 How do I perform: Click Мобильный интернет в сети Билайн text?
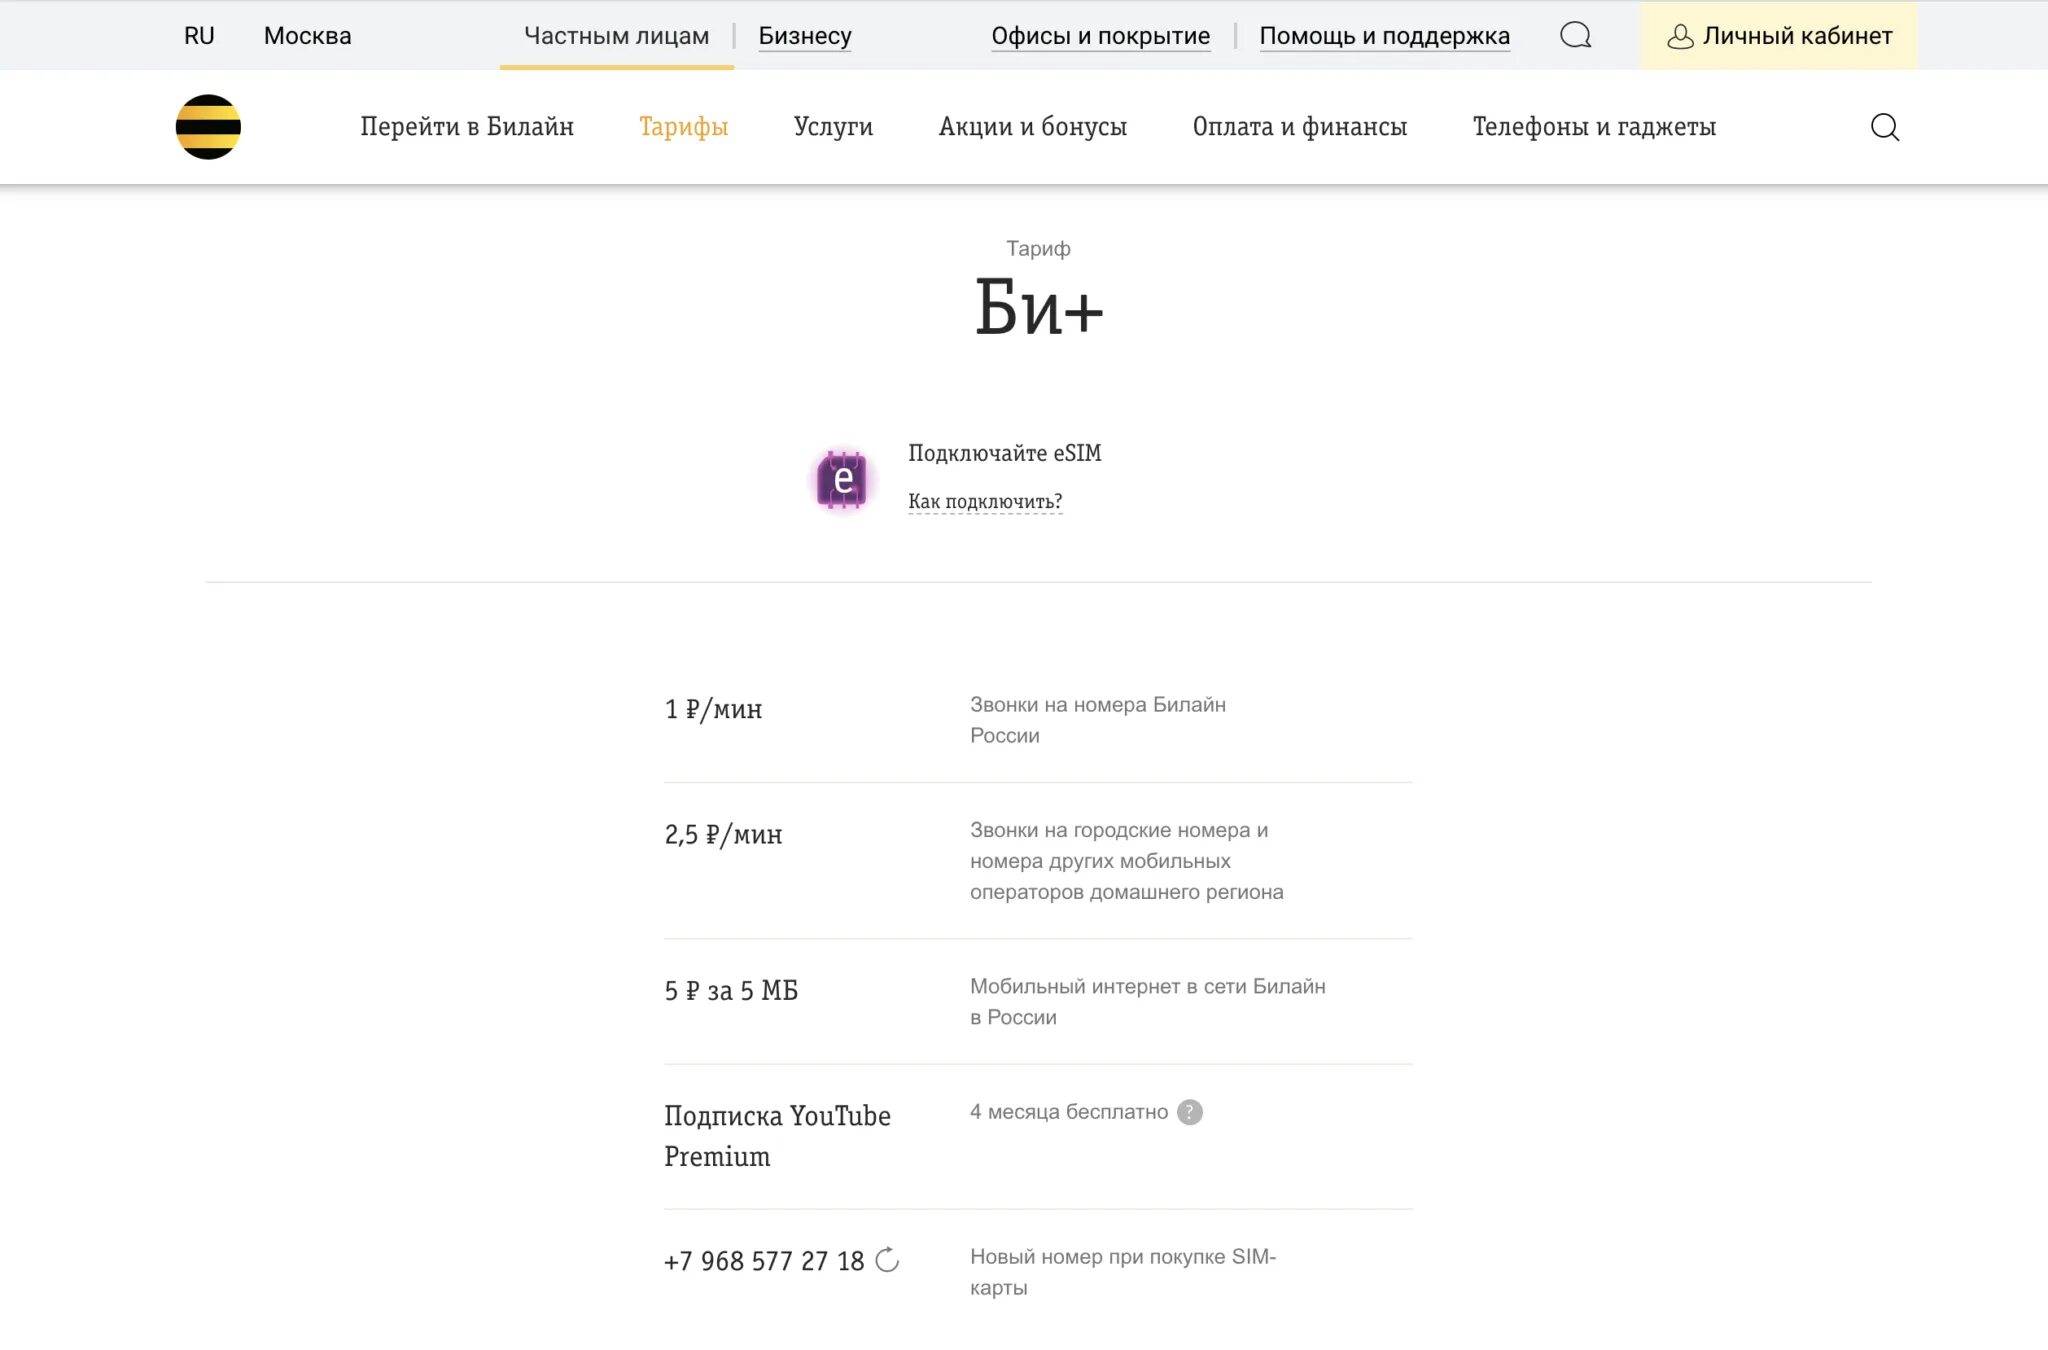pyautogui.click(x=1147, y=1001)
